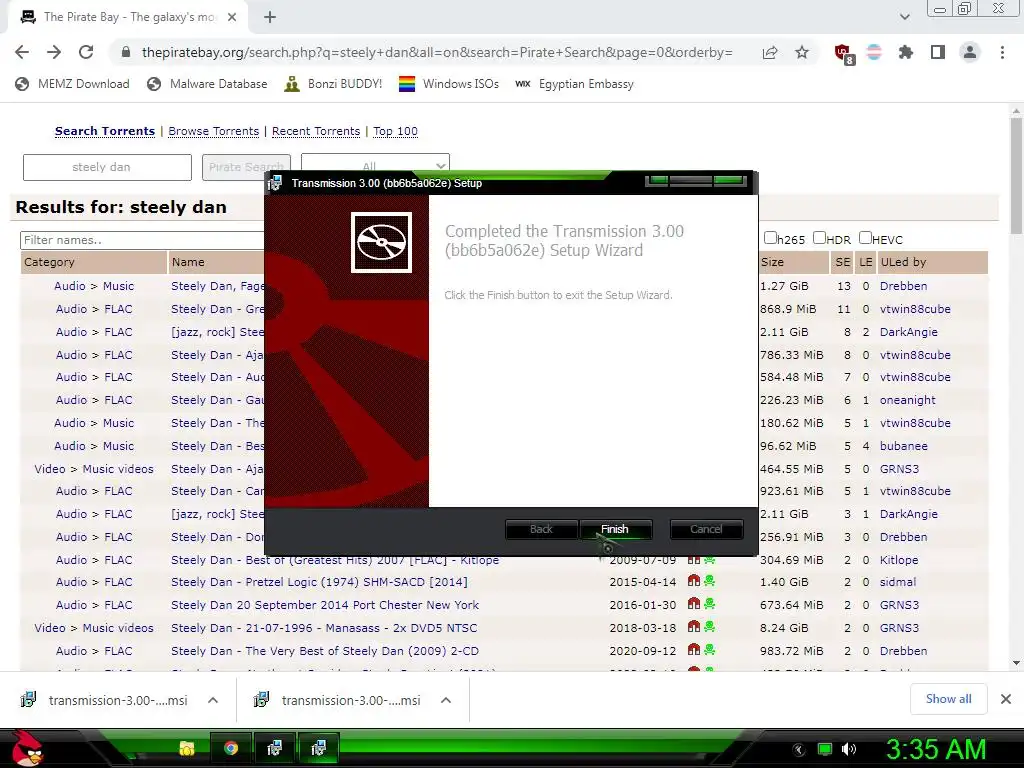Click the green skull icon on the Port Chester row

709,603
